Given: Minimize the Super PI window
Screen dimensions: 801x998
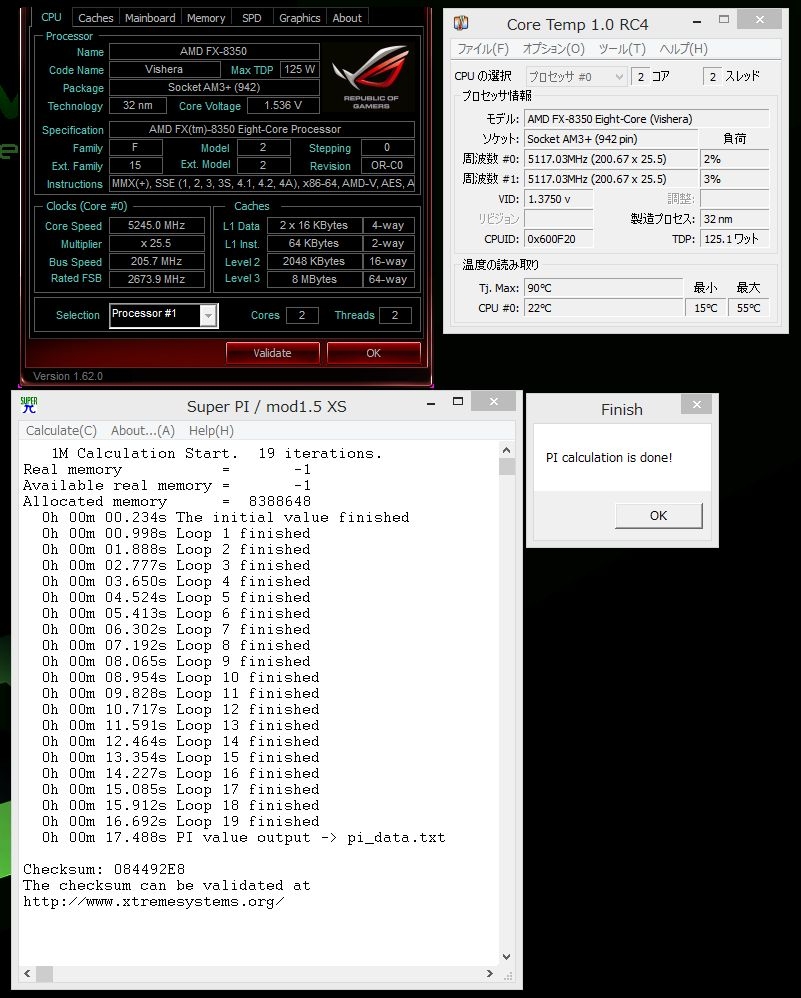Looking at the screenshot, I should [x=431, y=403].
